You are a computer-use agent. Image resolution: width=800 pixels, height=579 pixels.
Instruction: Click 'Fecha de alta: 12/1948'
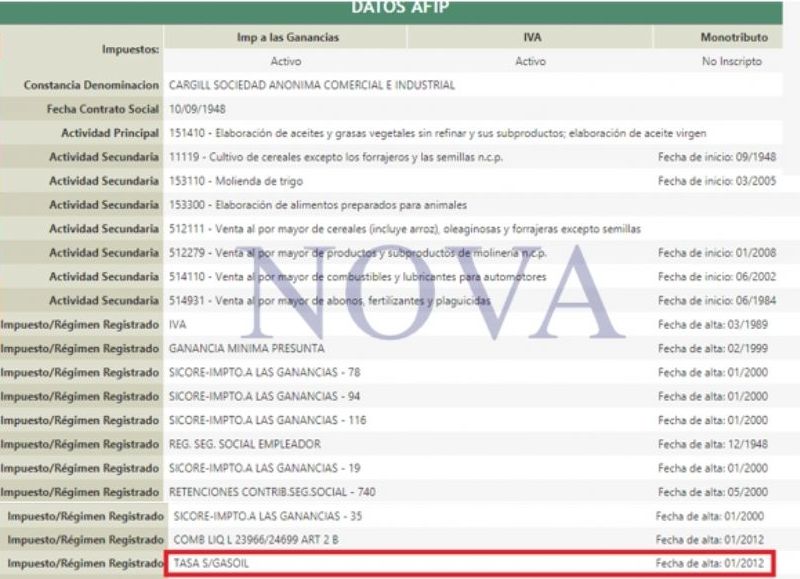pos(713,445)
